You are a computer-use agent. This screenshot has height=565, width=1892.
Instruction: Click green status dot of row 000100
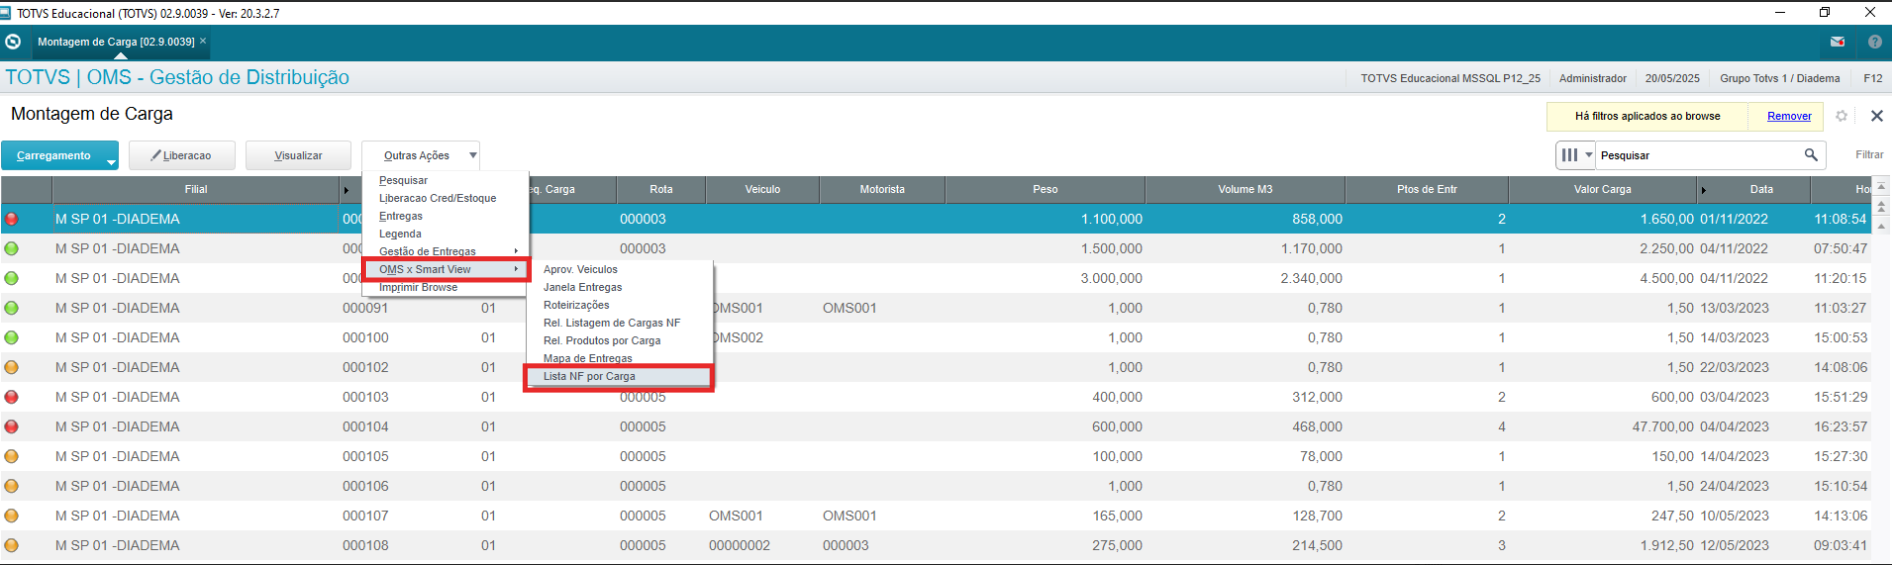coord(12,338)
